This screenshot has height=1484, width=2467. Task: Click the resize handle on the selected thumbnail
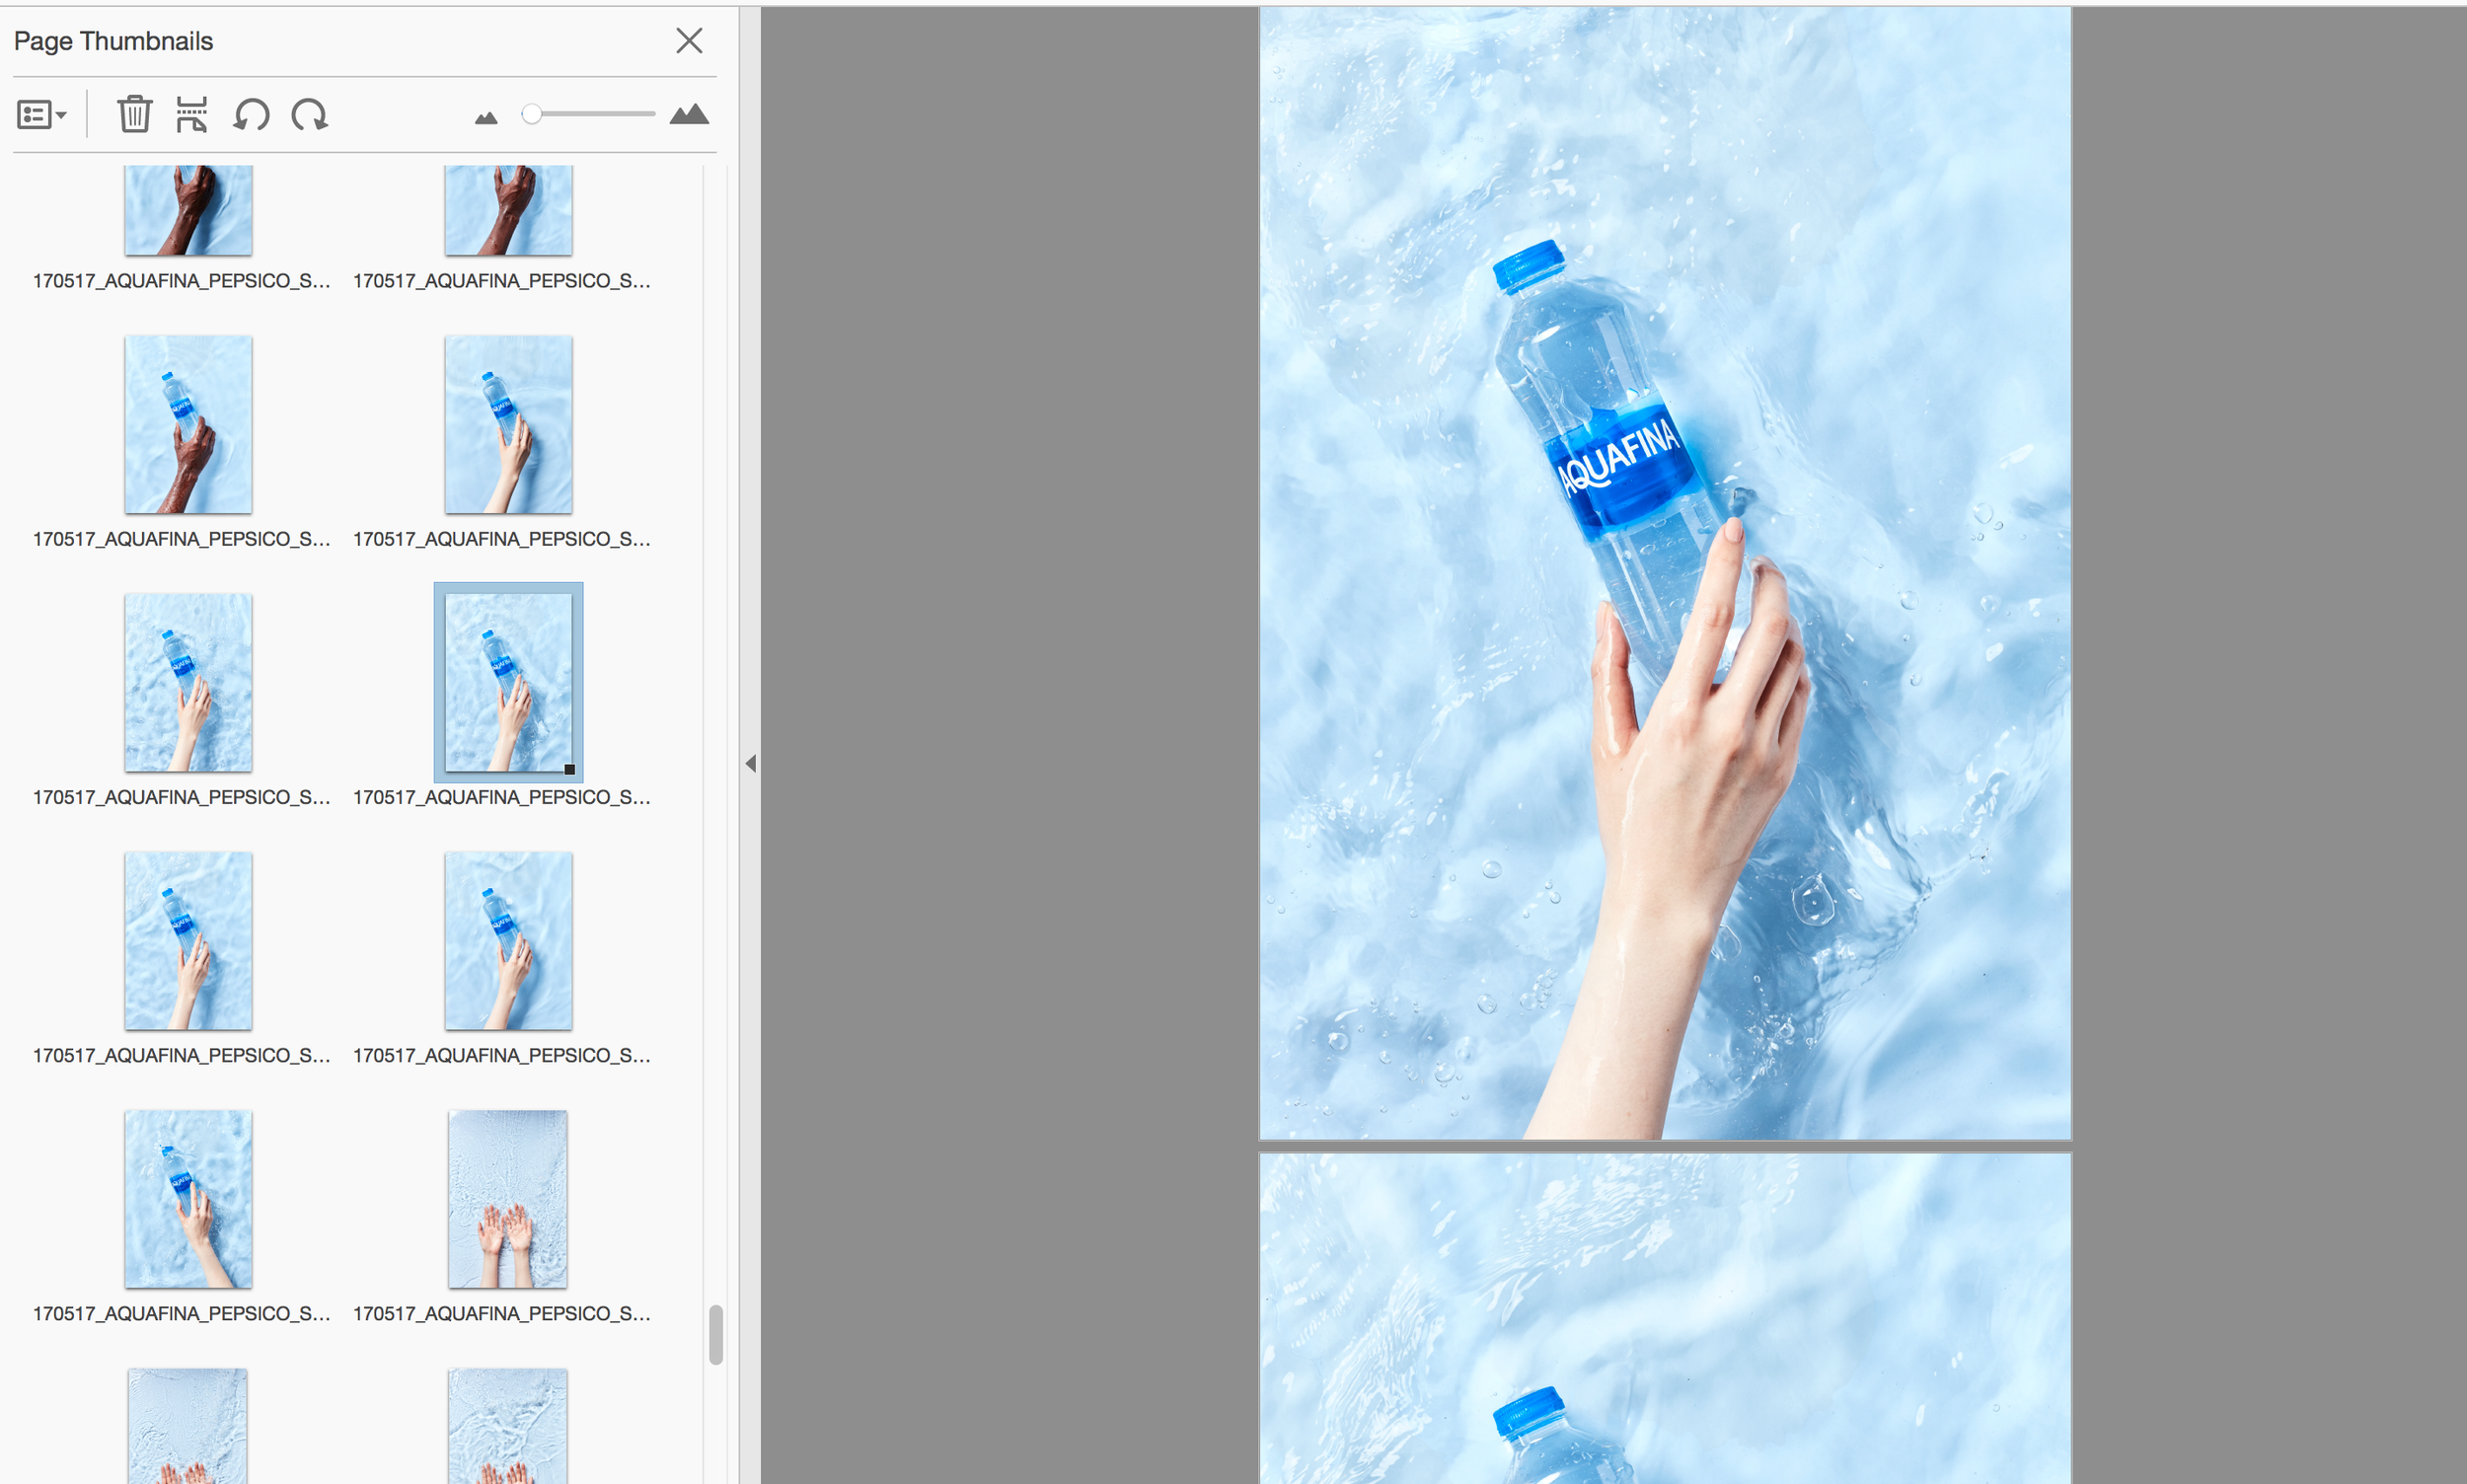pos(570,769)
